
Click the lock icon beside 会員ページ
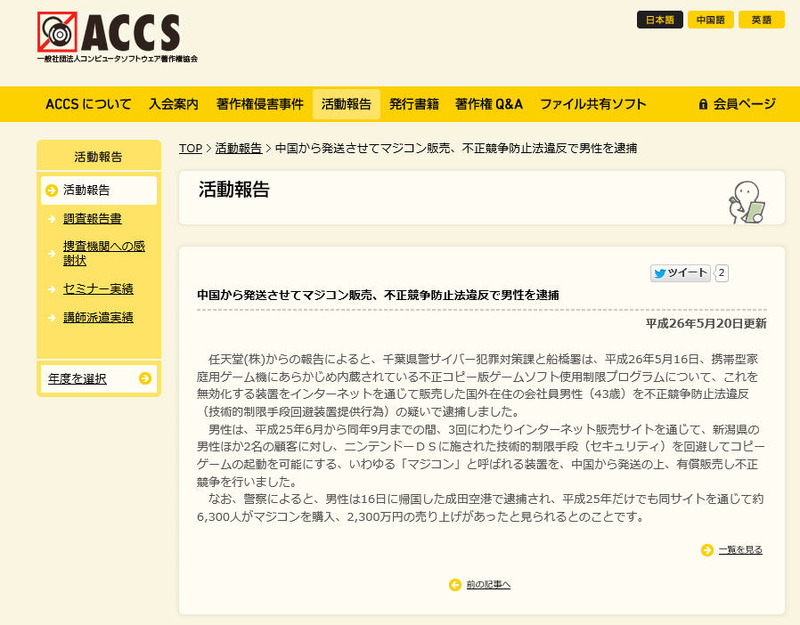point(703,104)
